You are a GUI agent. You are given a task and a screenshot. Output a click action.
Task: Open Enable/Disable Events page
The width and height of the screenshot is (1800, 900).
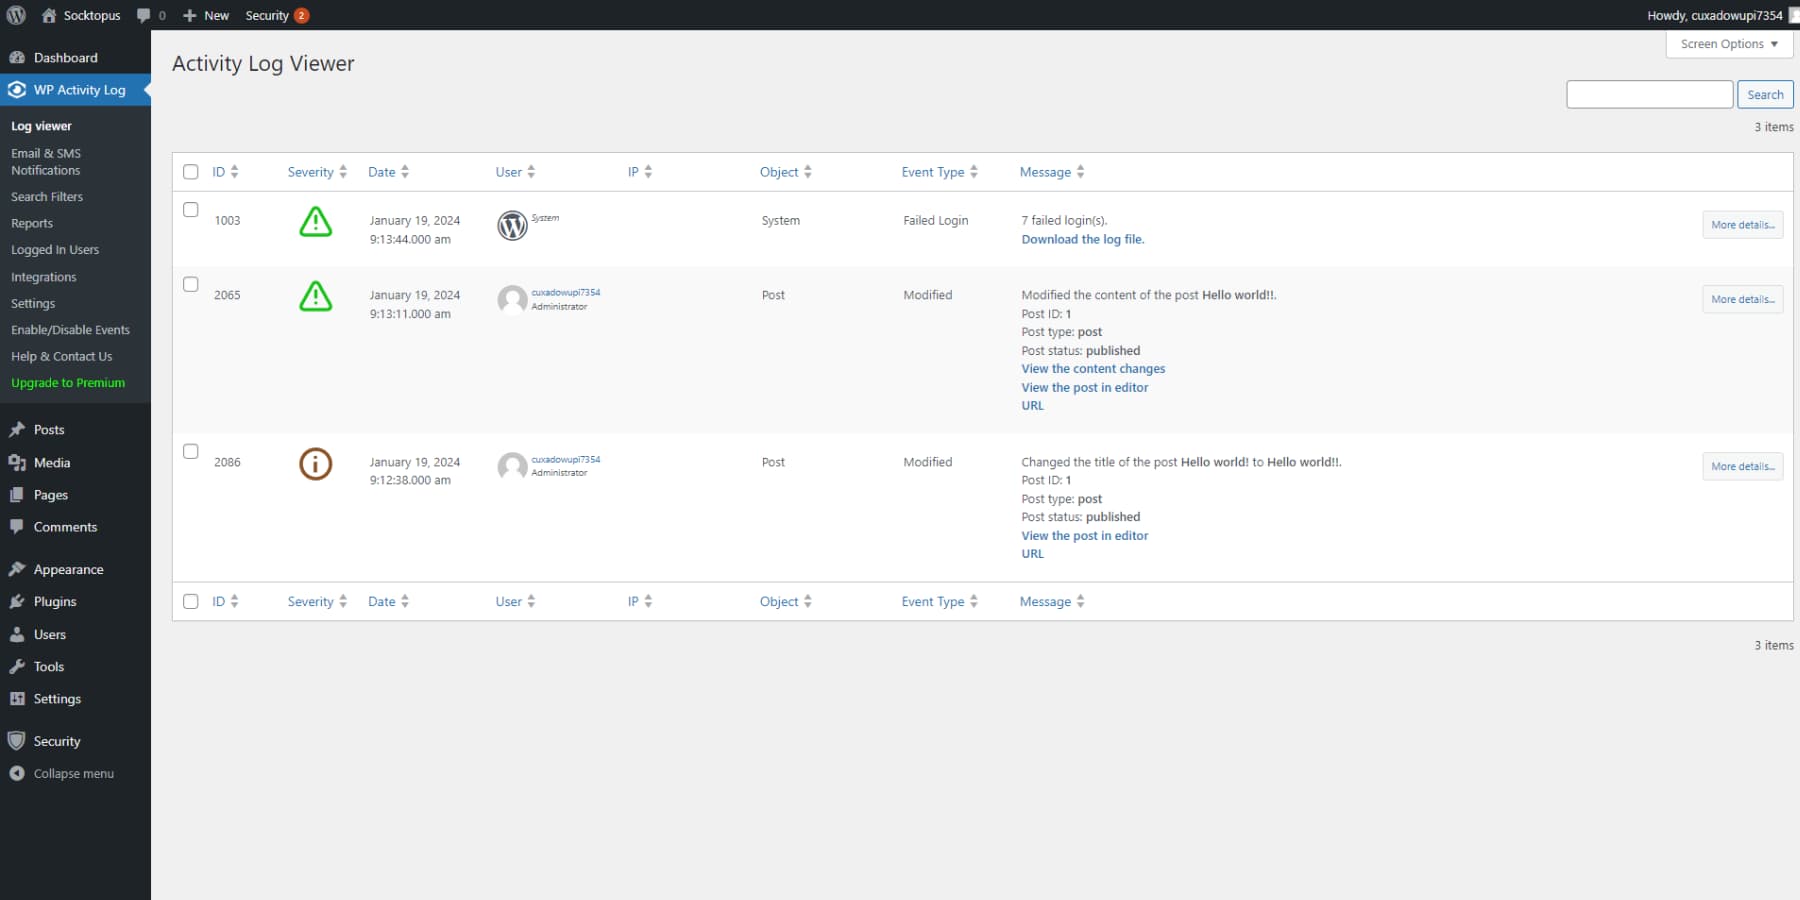(x=70, y=329)
